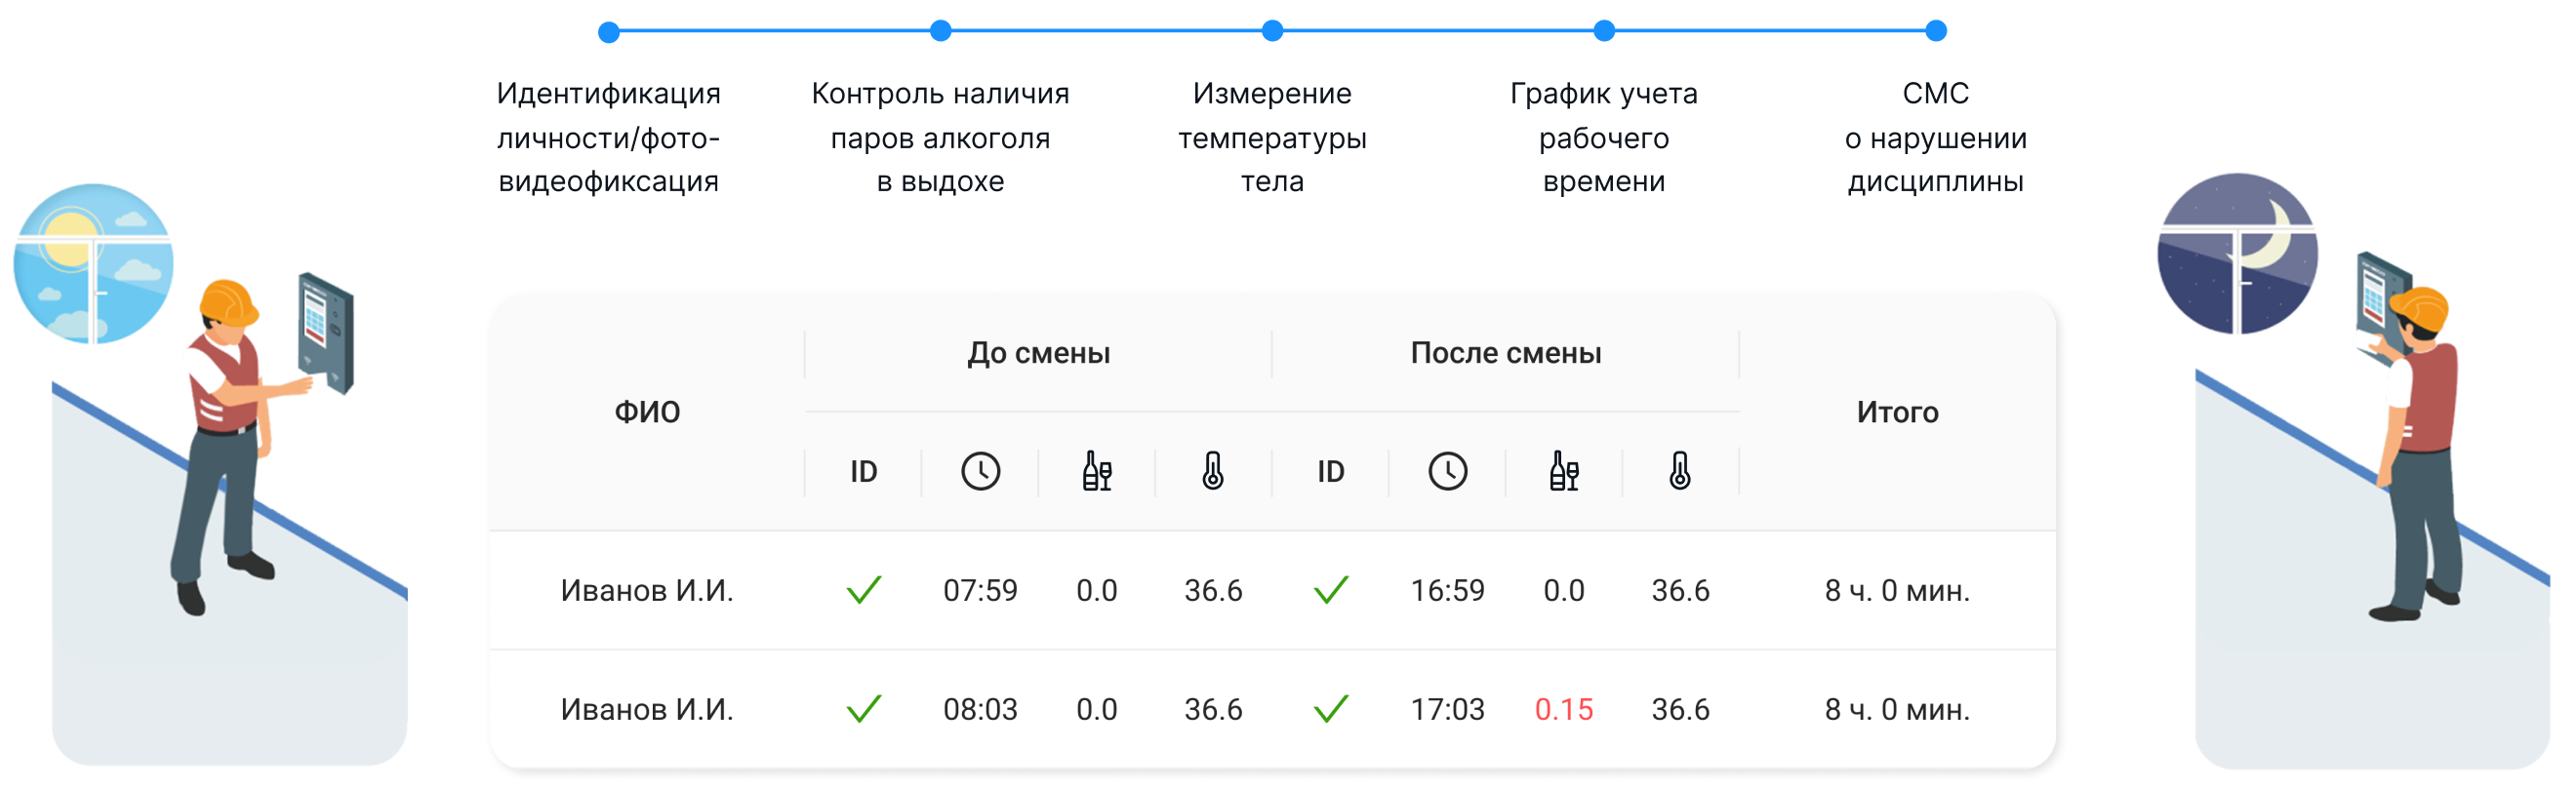Click the thermometer icon under После смены

(1680, 471)
